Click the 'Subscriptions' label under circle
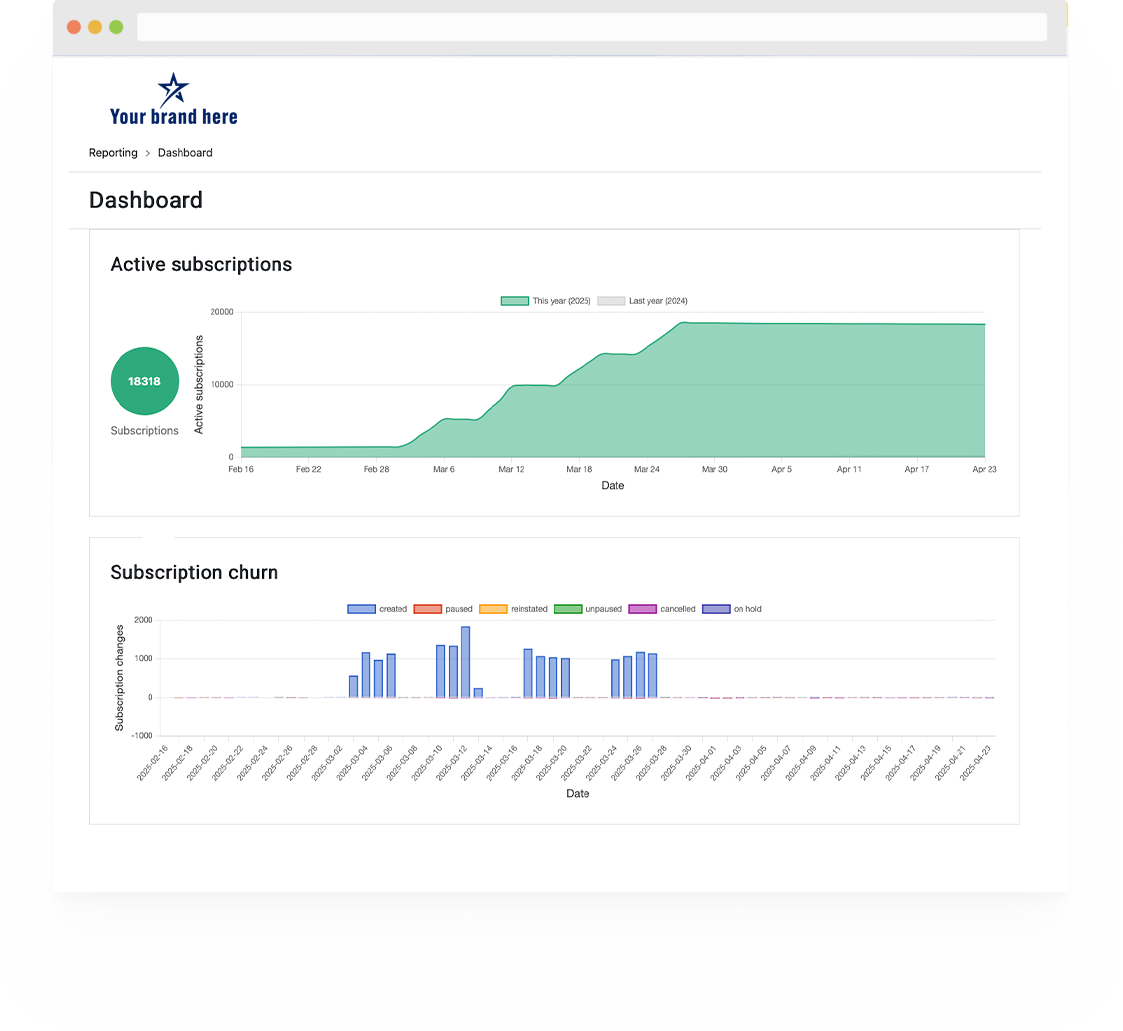1123x1031 pixels. coord(145,430)
